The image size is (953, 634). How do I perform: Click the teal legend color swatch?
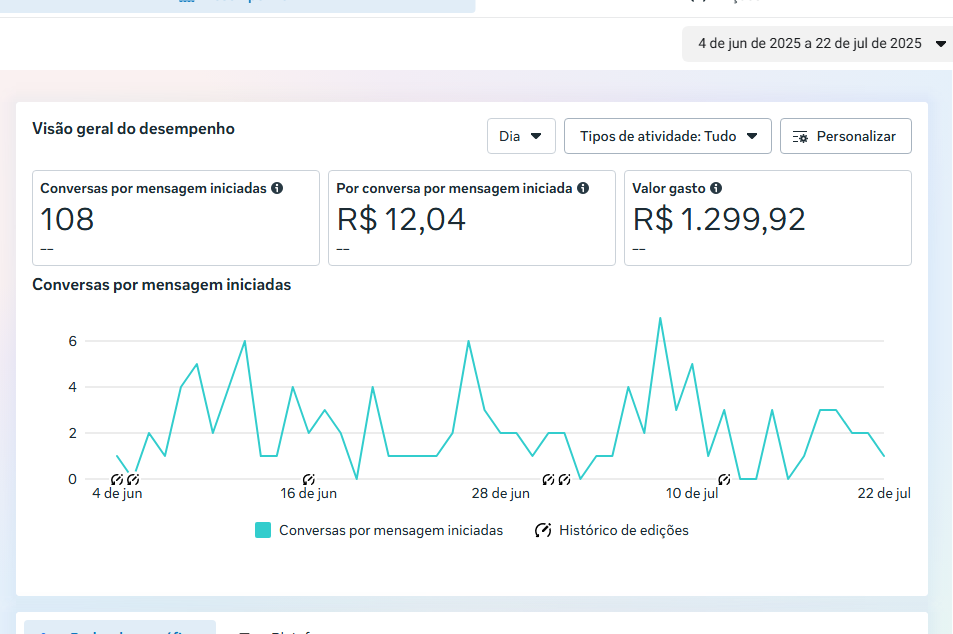tap(263, 530)
